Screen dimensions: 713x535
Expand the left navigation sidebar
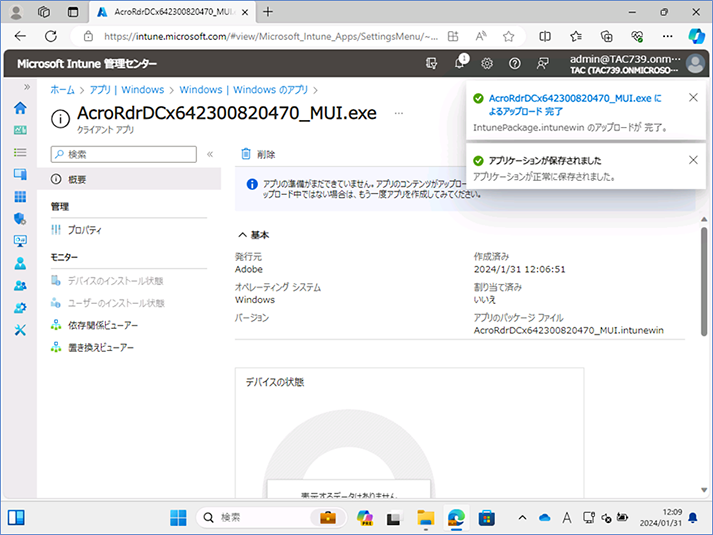pos(27,87)
